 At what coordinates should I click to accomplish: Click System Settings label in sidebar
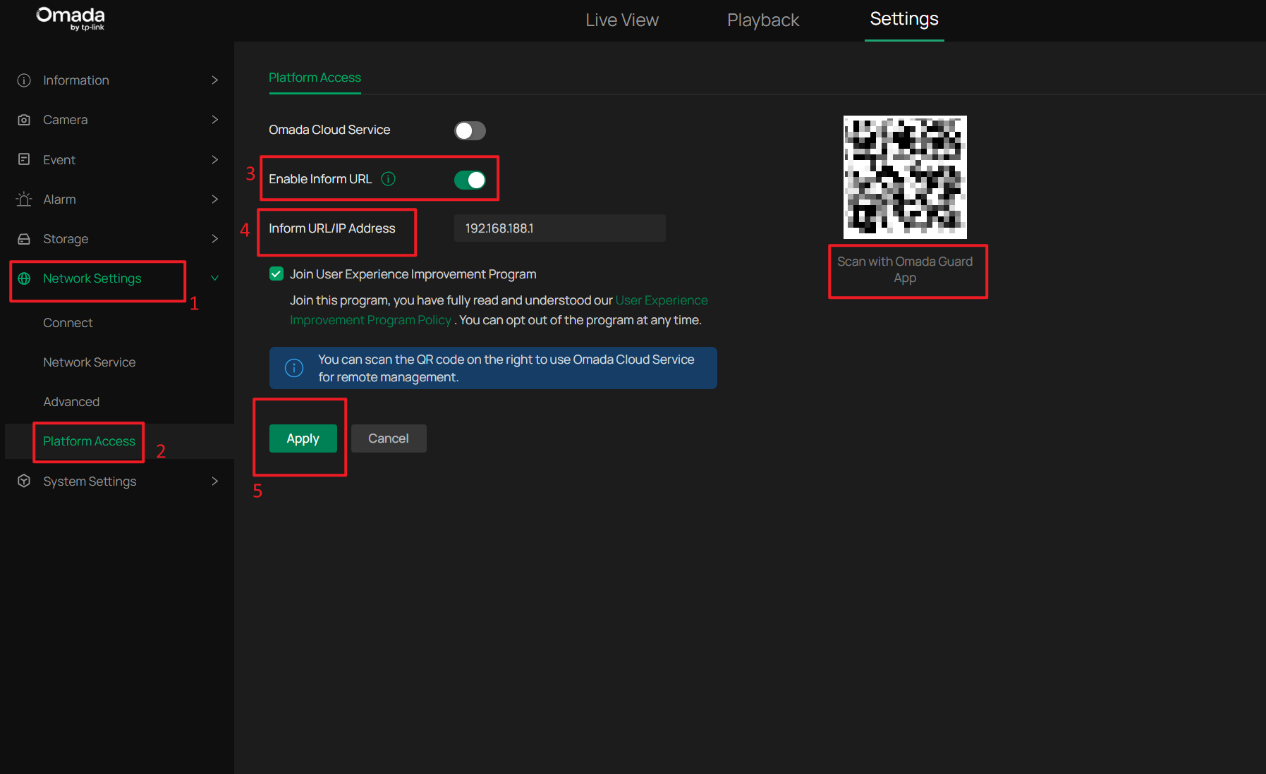(89, 481)
